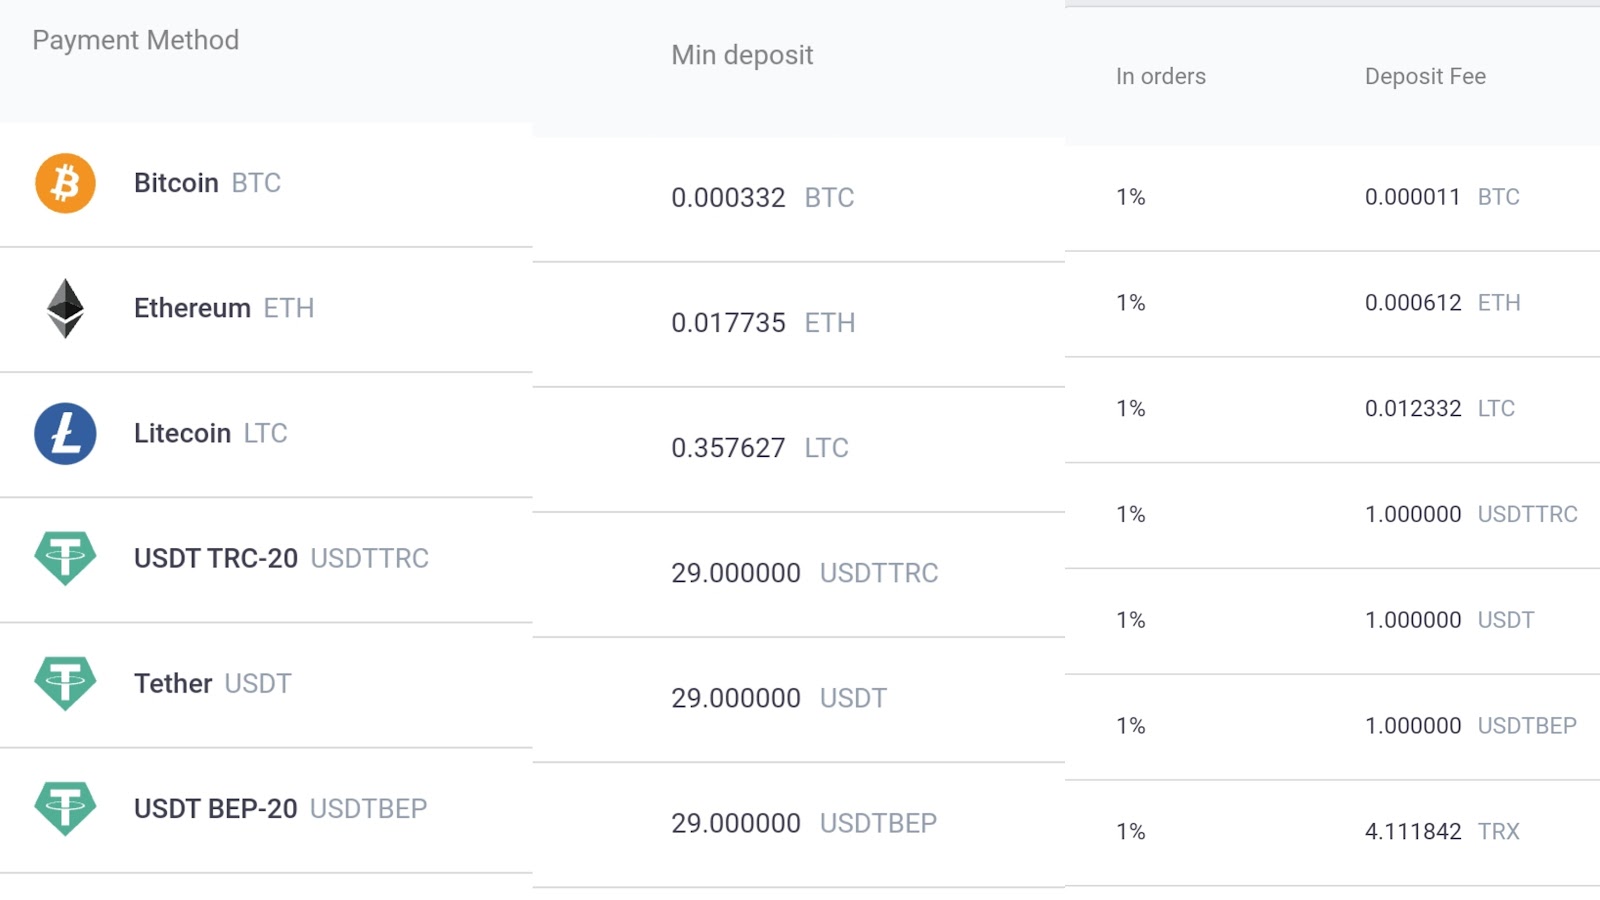This screenshot has width=1600, height=900.
Task: Open the Bitcoin BTC payment method
Action: pyautogui.click(x=207, y=183)
